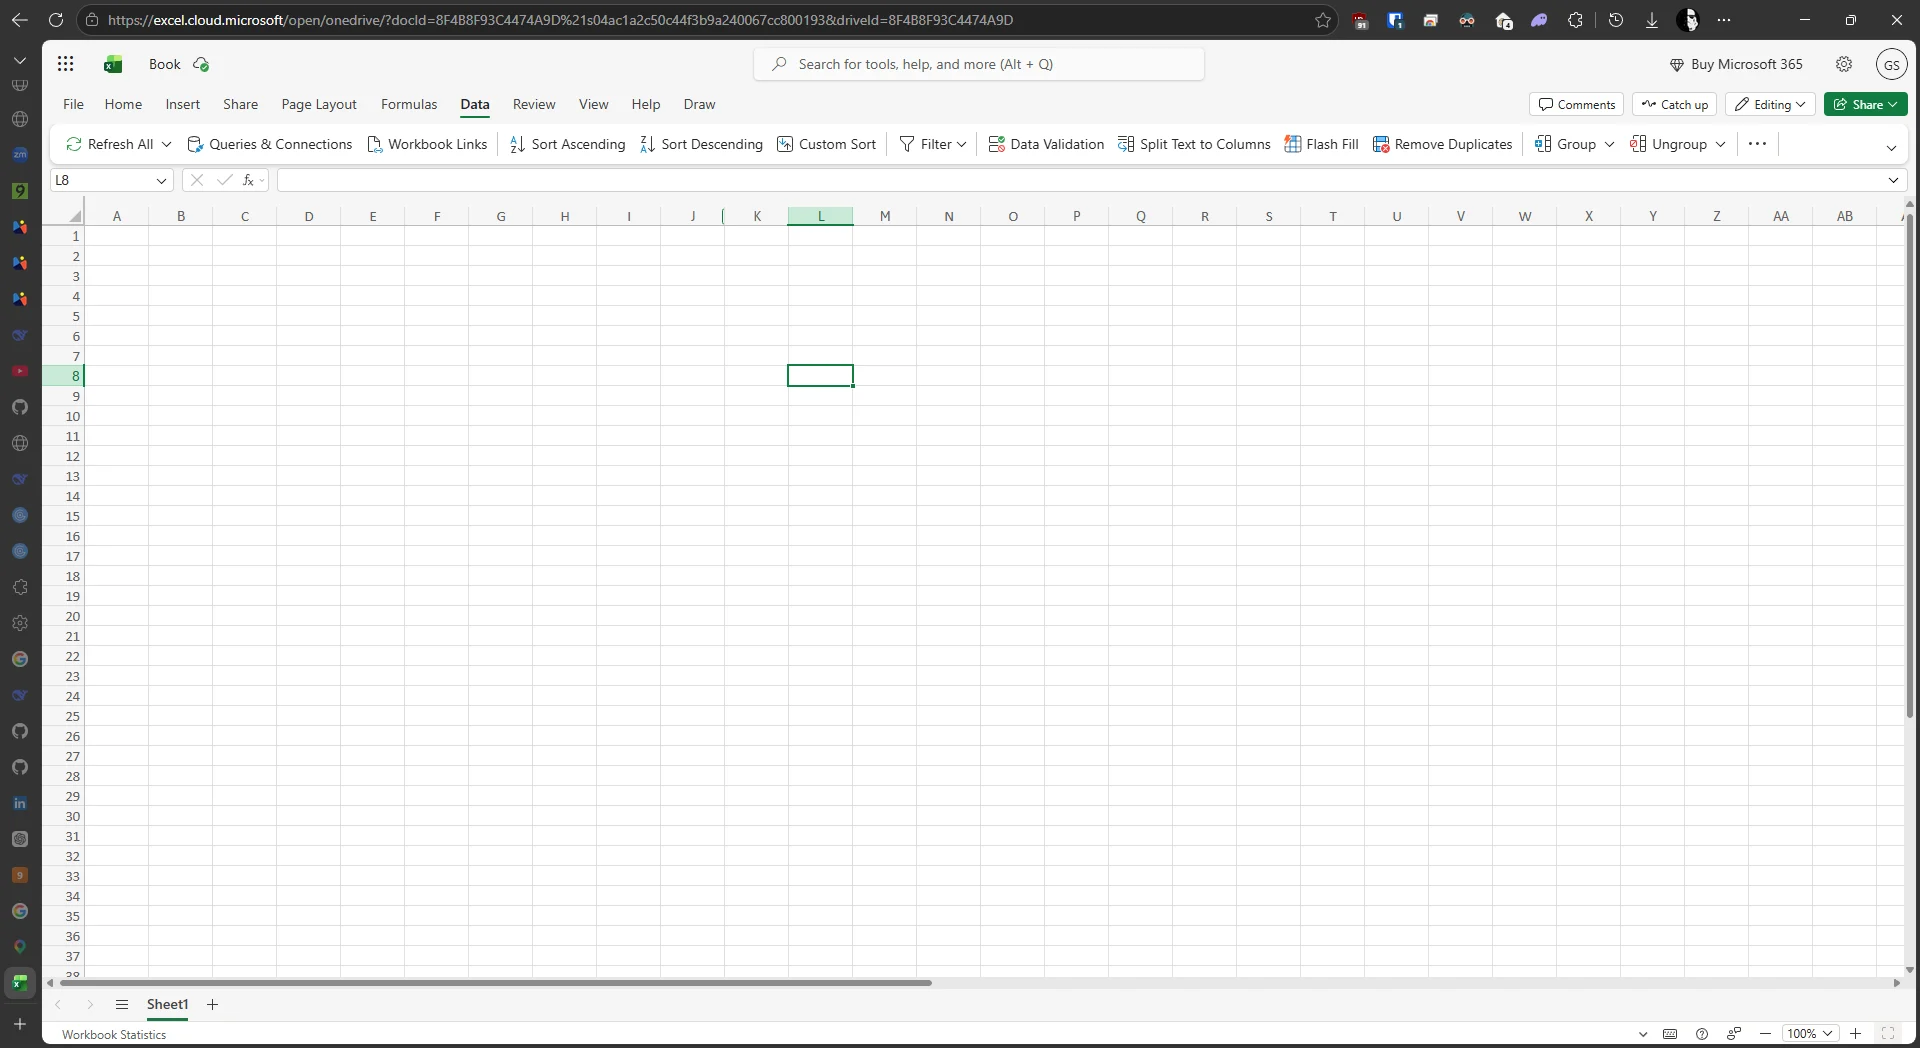The image size is (1920, 1048).
Task: Choose Split Text to Columns
Action: 1194,144
